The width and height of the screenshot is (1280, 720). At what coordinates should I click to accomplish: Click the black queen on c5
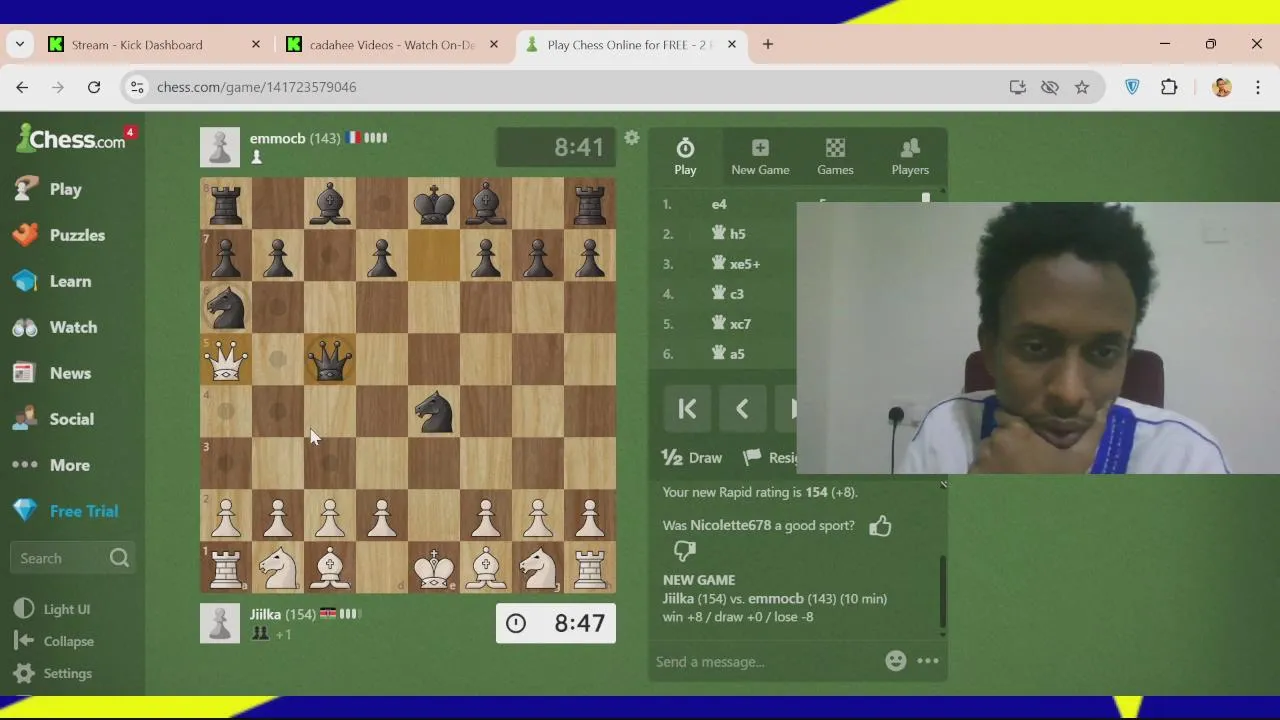(x=330, y=360)
